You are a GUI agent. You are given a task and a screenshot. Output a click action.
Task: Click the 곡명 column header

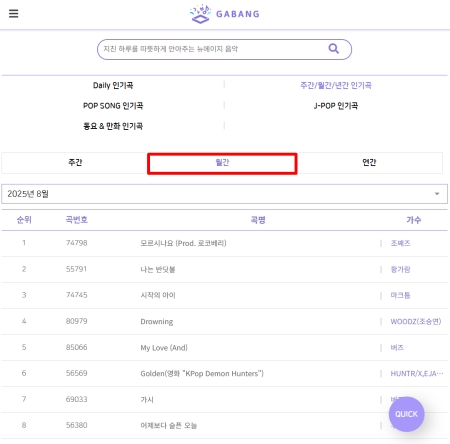pos(258,220)
